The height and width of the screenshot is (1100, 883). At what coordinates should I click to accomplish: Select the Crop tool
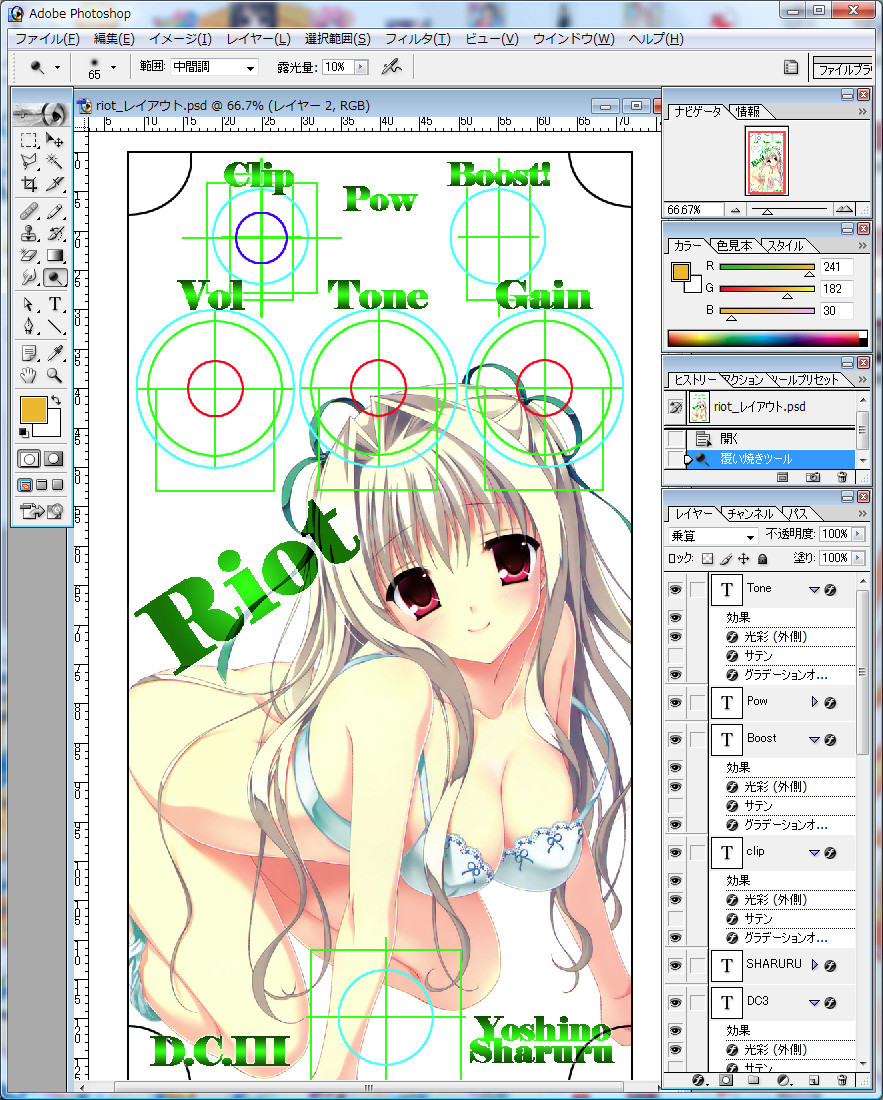(x=29, y=184)
